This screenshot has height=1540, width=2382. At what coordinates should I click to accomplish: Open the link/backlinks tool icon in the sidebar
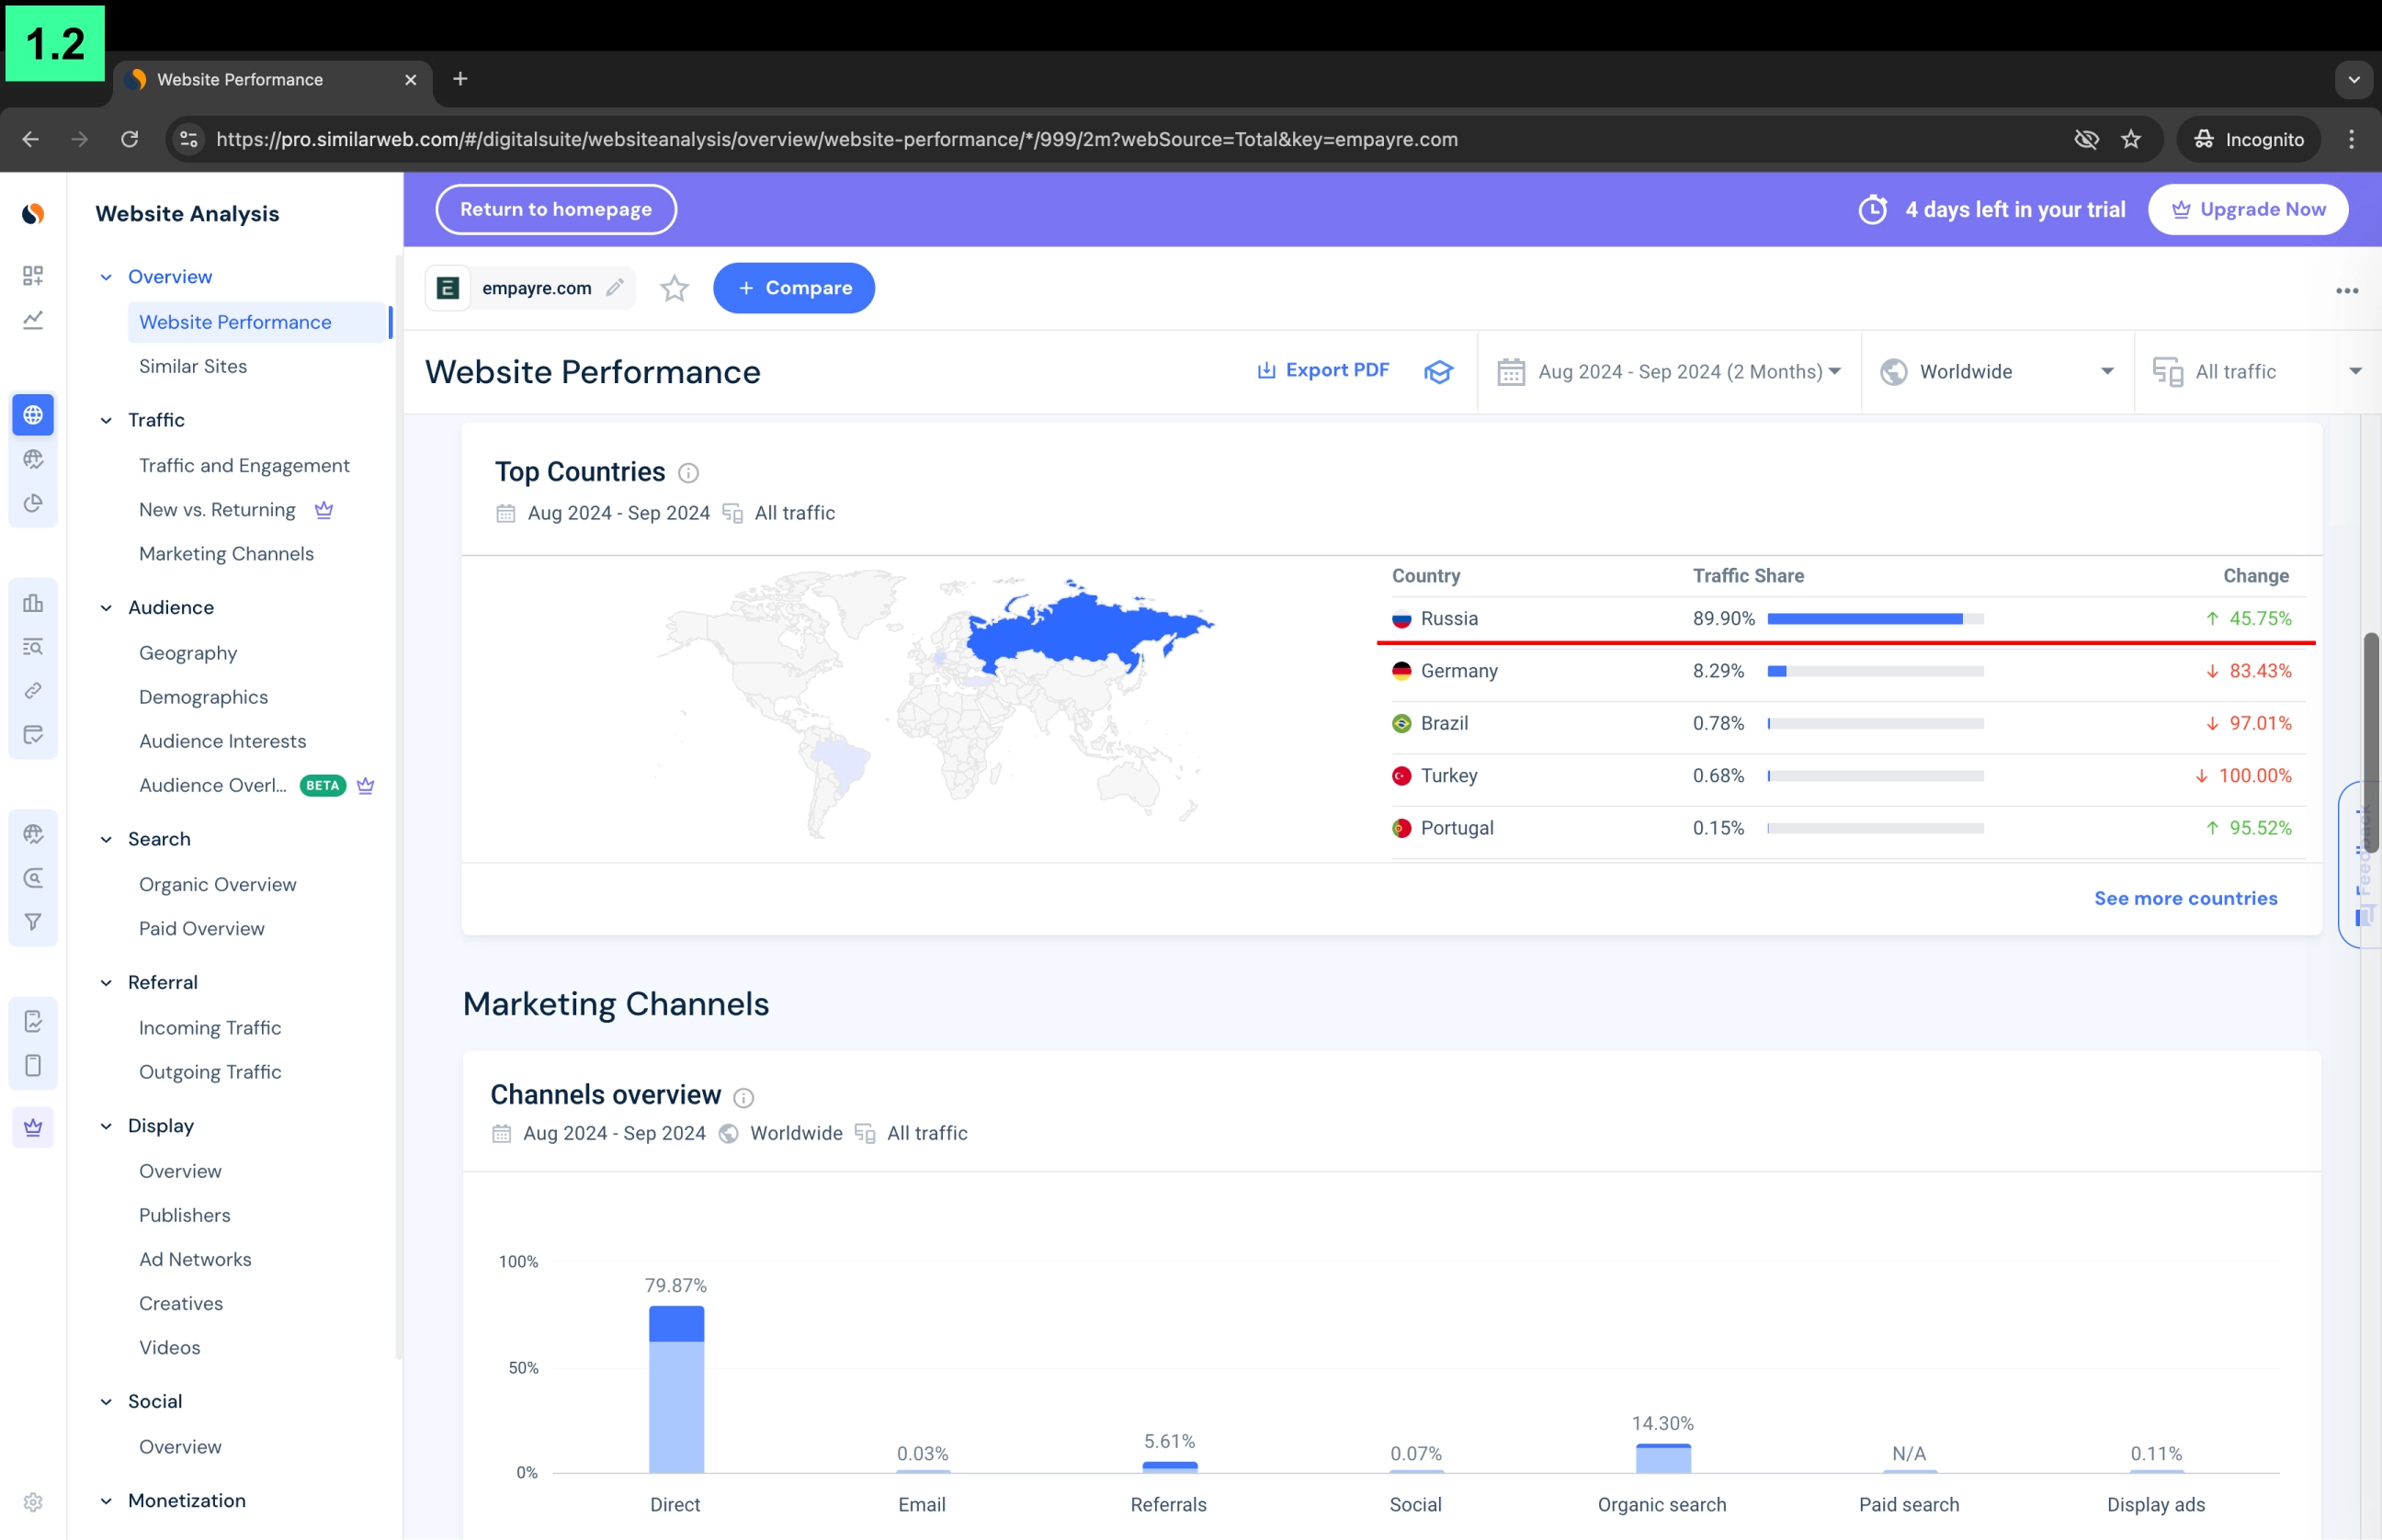pyautogui.click(x=33, y=690)
